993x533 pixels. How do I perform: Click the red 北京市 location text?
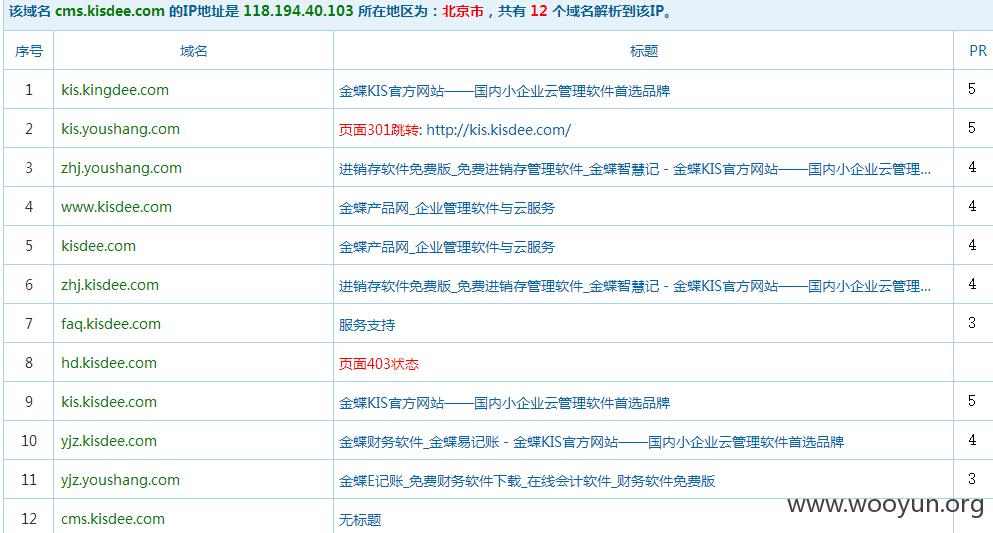click(x=463, y=11)
